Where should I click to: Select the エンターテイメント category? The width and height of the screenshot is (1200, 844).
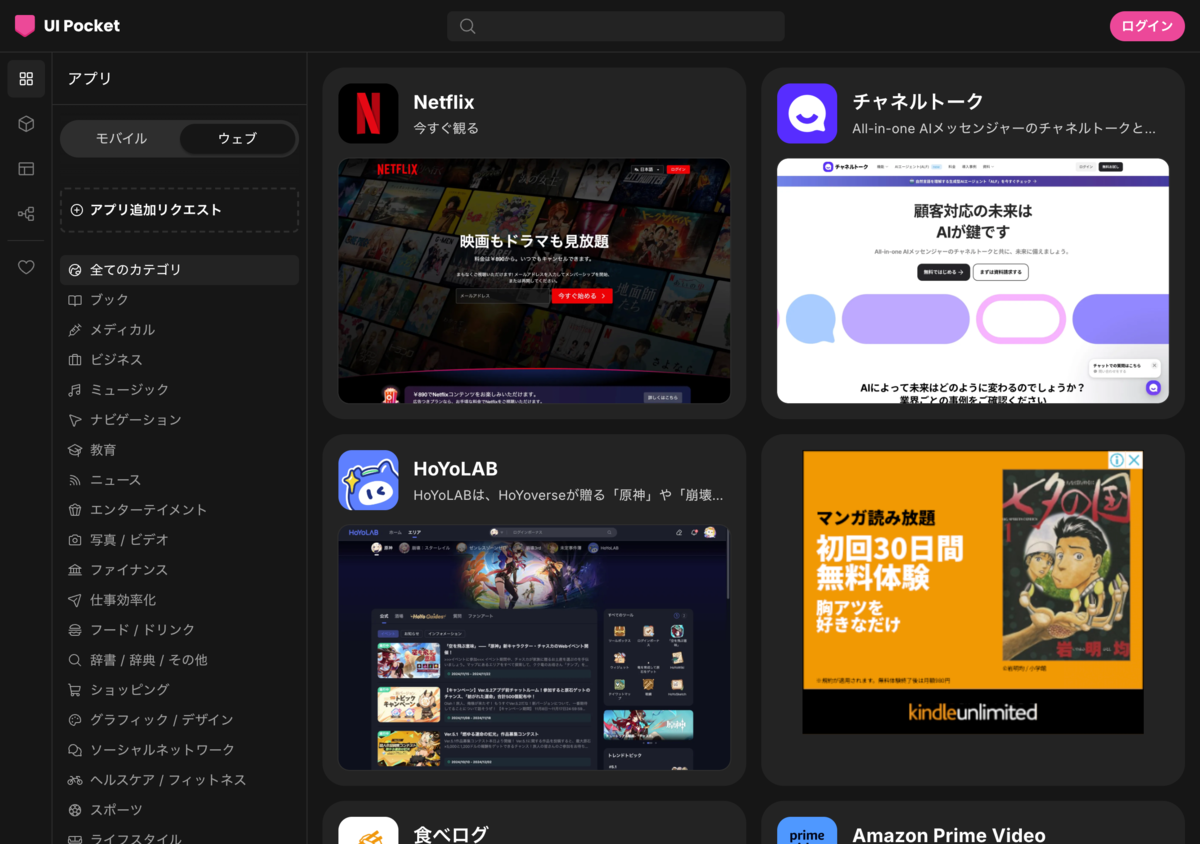point(179,510)
